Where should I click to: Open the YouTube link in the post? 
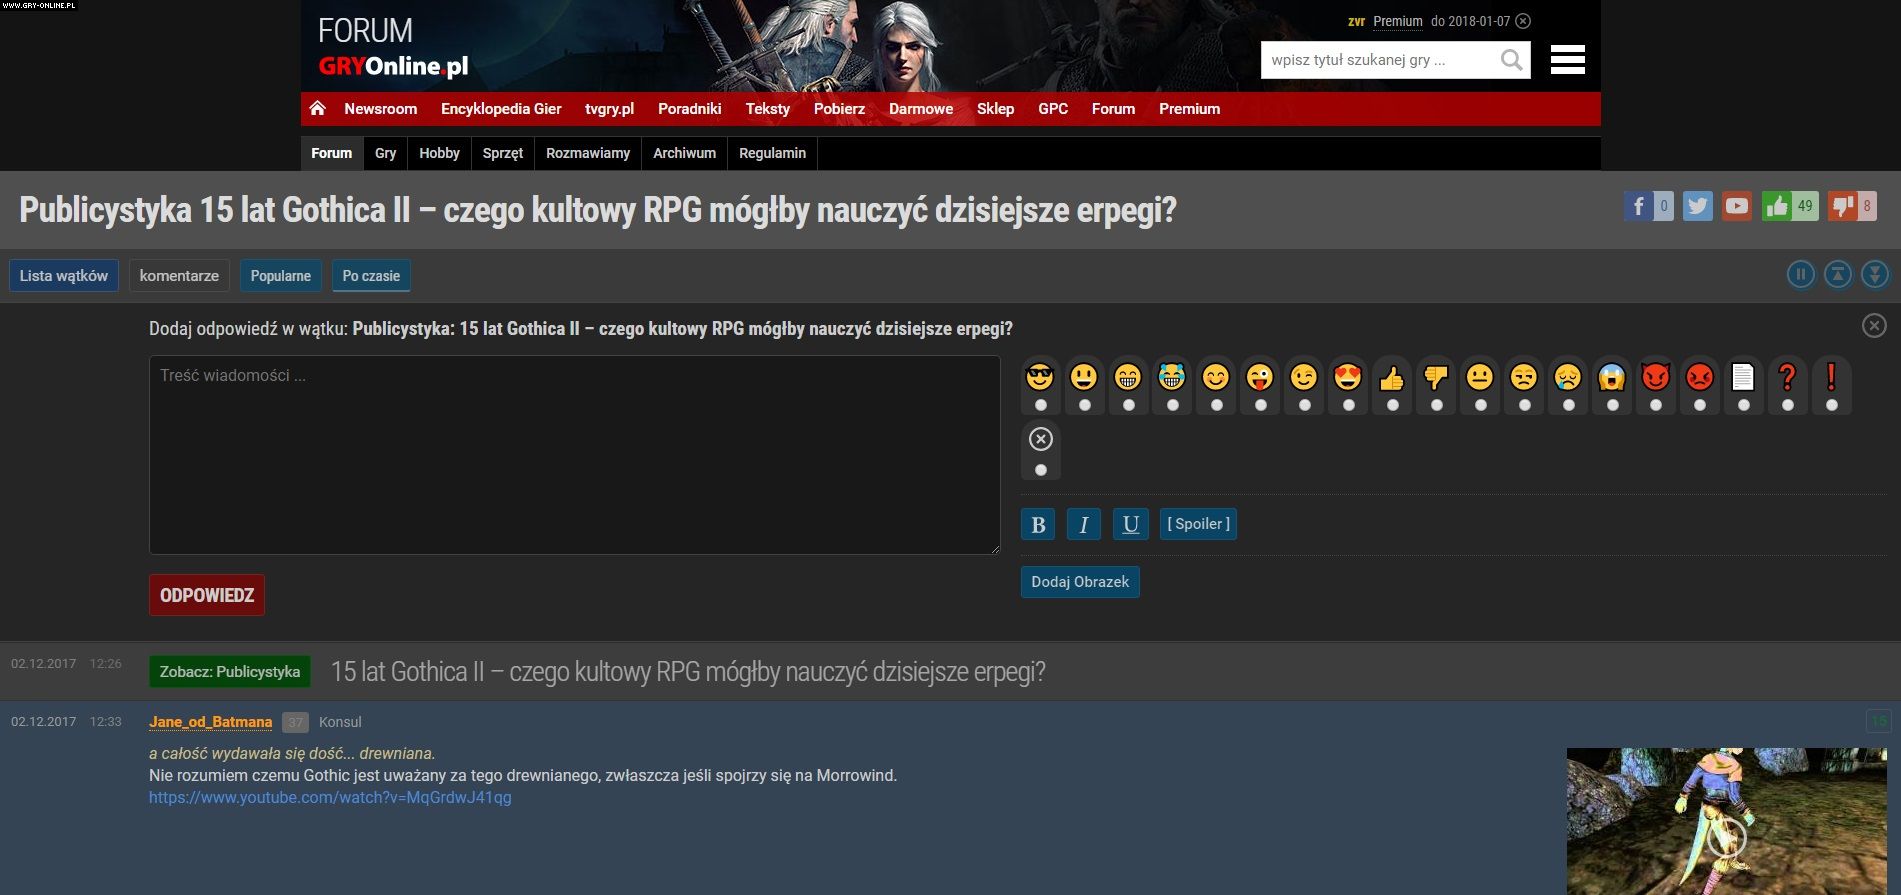click(x=330, y=798)
